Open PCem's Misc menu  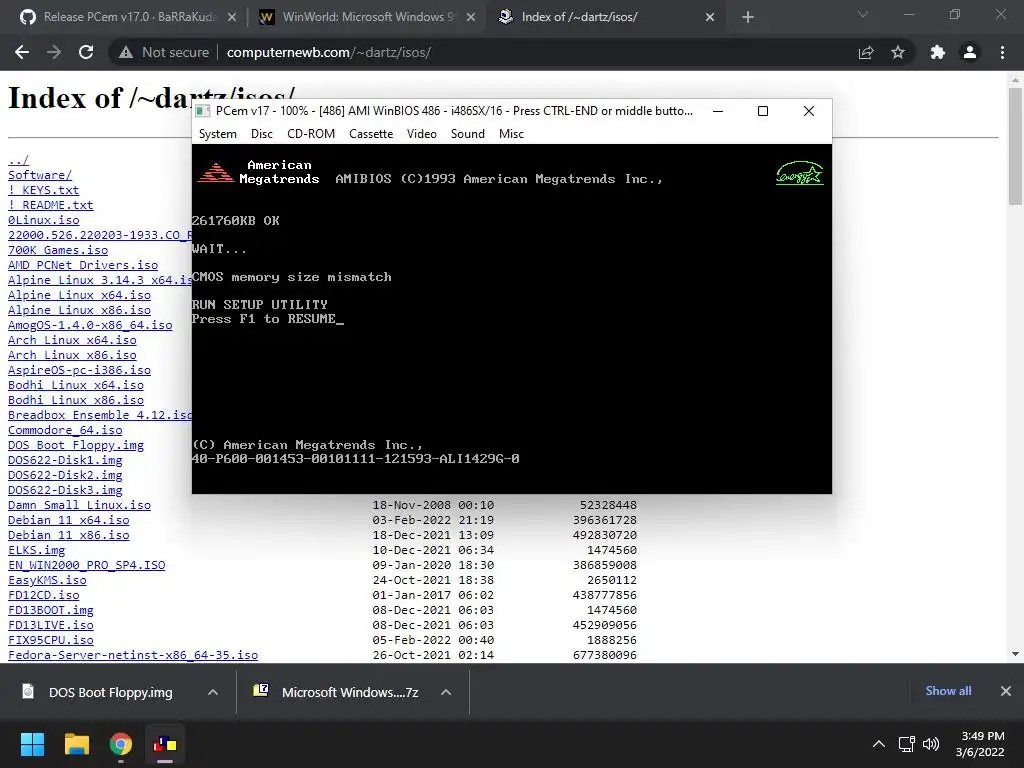click(x=511, y=134)
